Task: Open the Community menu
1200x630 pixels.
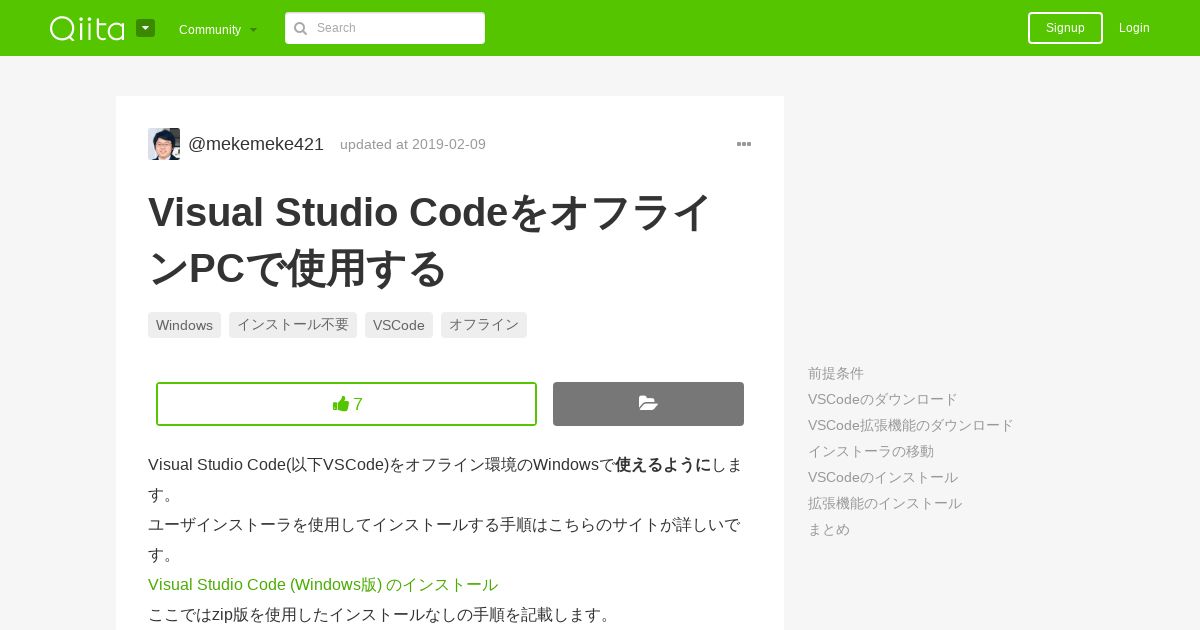Action: click(x=218, y=29)
